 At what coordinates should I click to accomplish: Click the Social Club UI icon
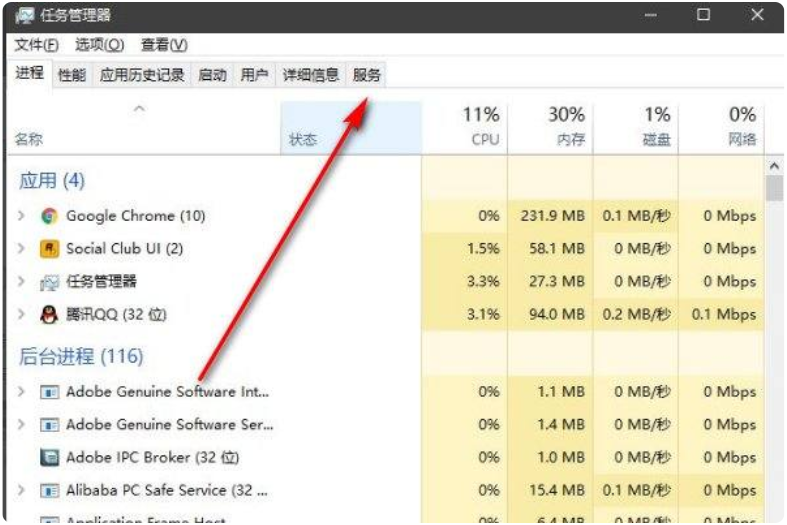click(x=49, y=249)
